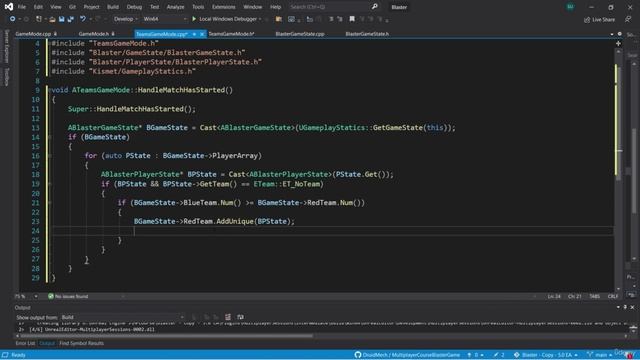Open the Build menu
The width and height of the screenshot is (640, 360).
[113, 7]
